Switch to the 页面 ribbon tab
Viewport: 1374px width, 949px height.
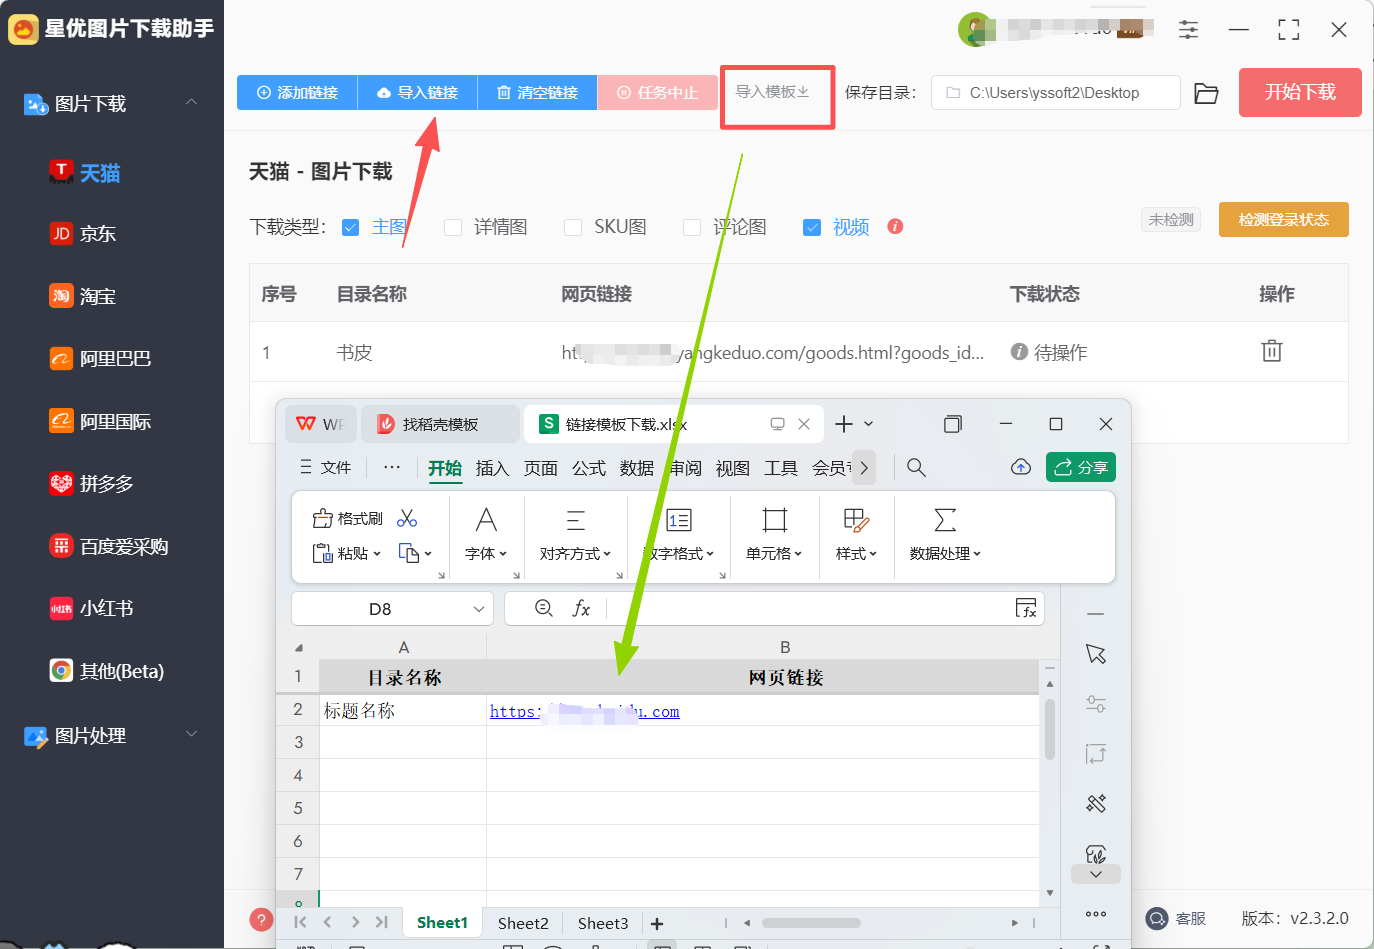[x=541, y=468]
